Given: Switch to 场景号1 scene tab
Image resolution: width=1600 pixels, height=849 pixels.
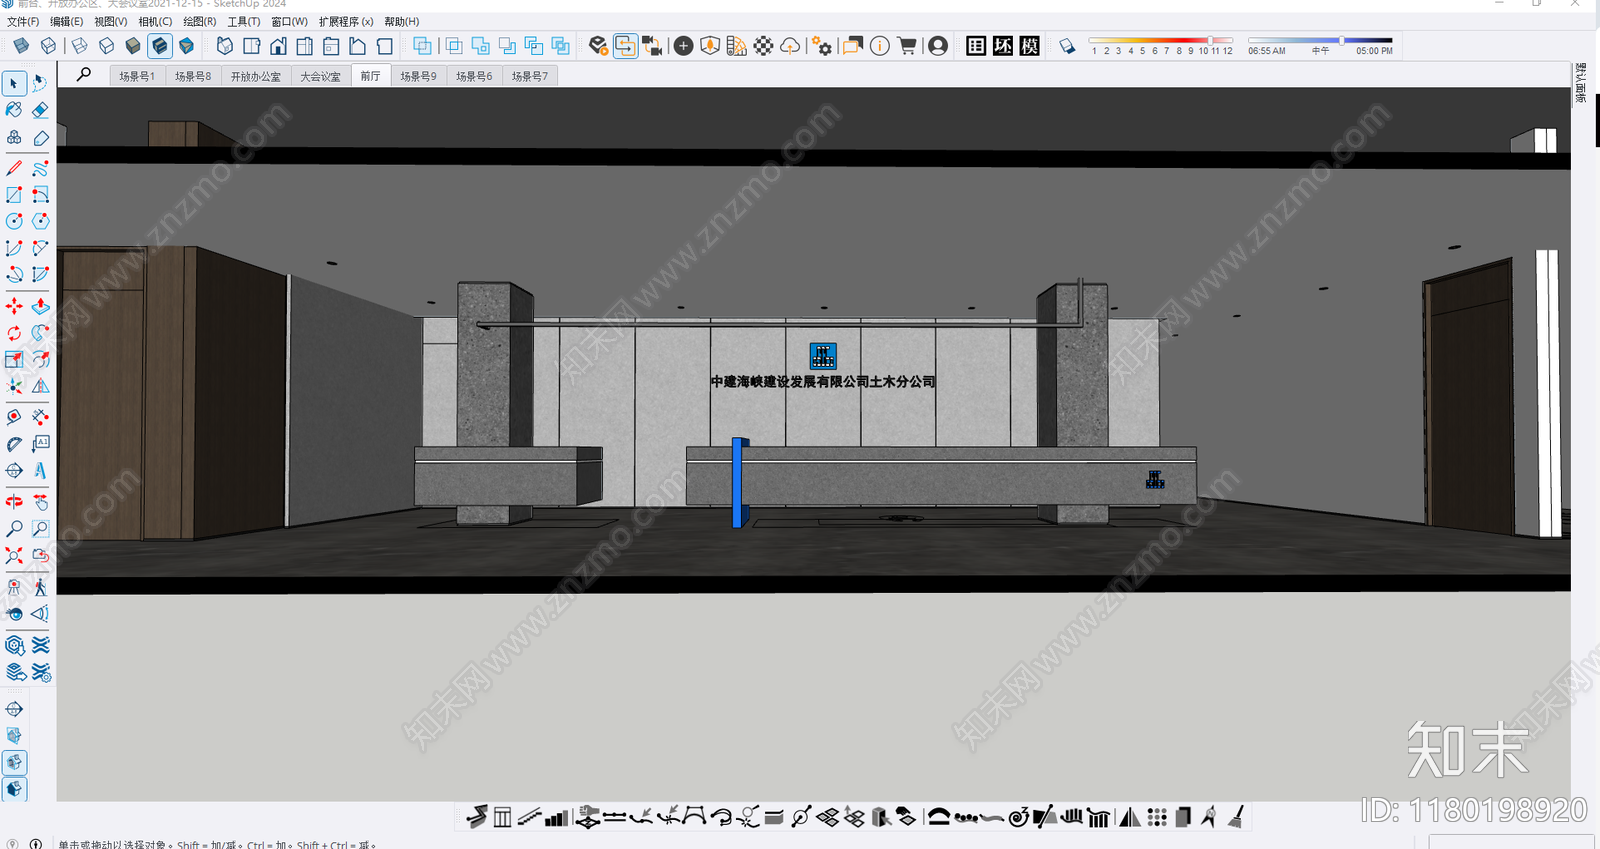Looking at the screenshot, I should (x=137, y=76).
